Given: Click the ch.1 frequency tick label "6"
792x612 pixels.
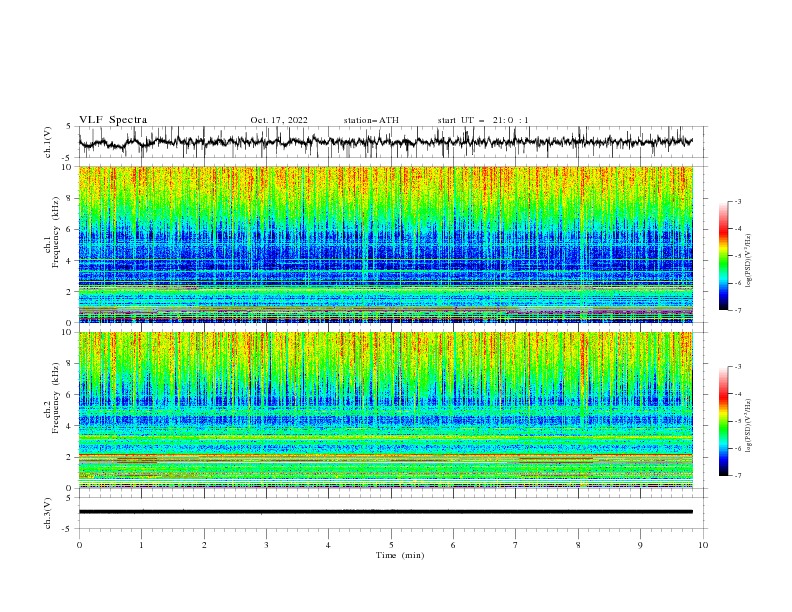Looking at the screenshot, I should [69, 229].
